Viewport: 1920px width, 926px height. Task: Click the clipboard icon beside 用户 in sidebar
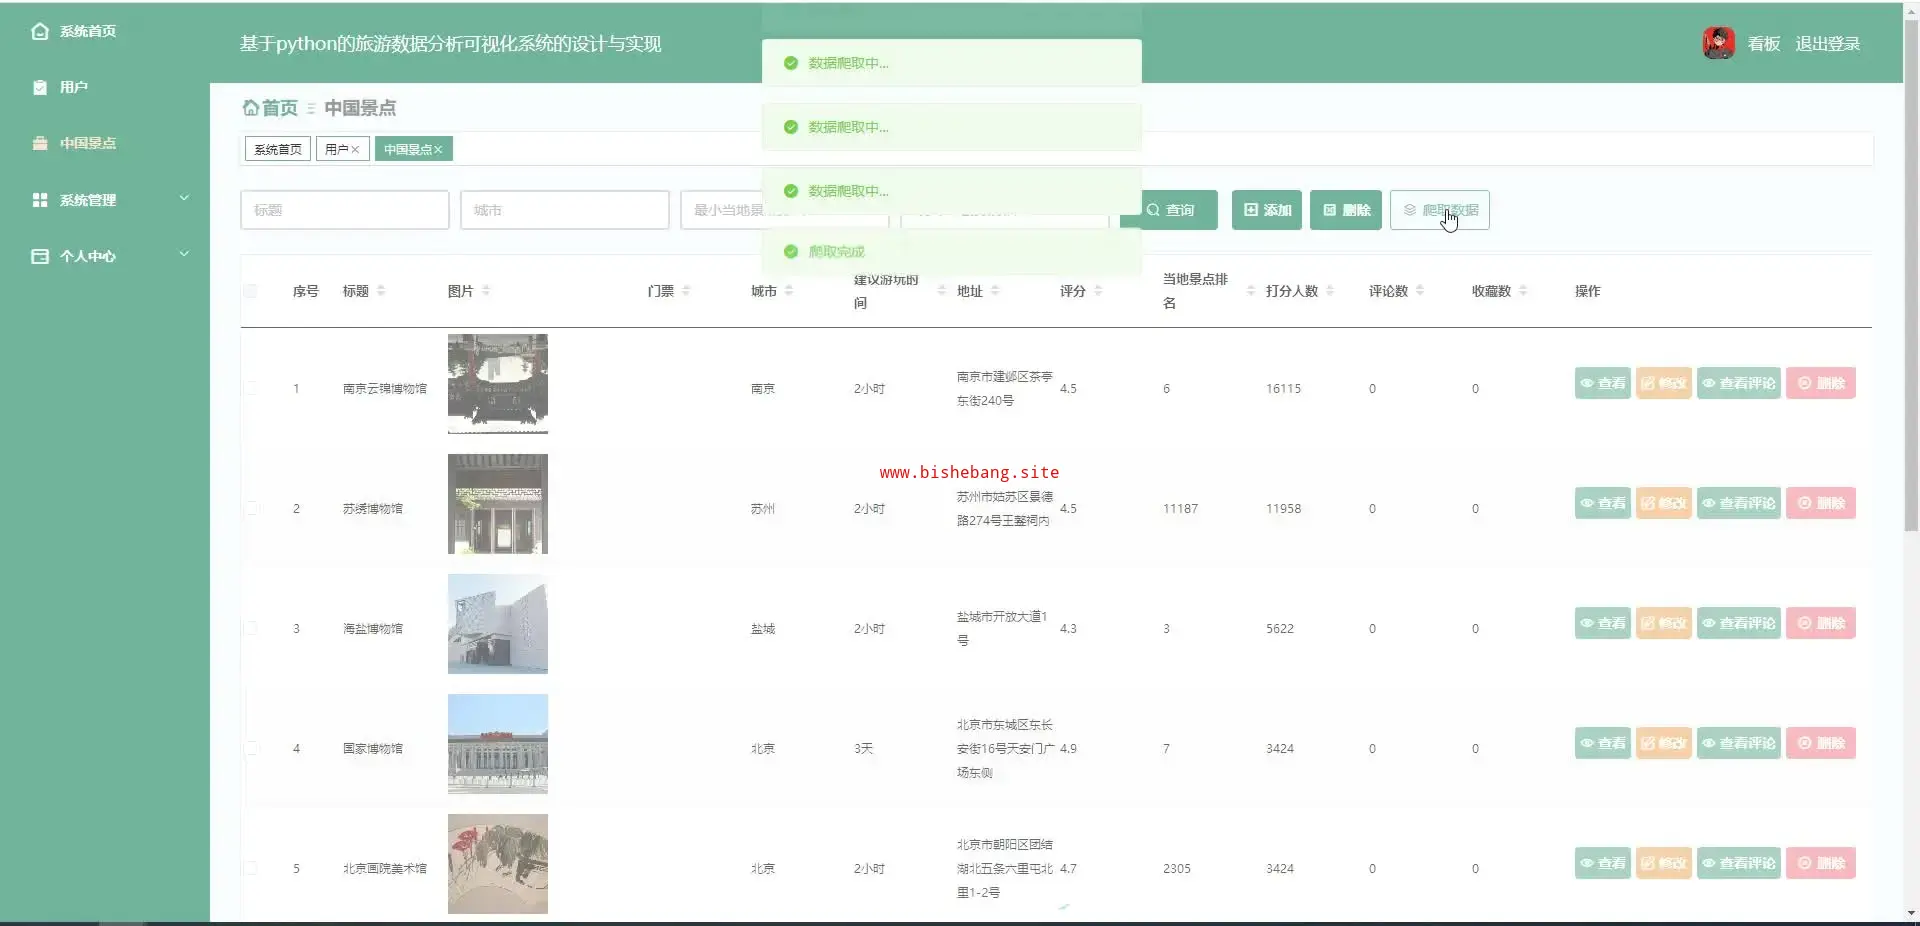pos(40,87)
